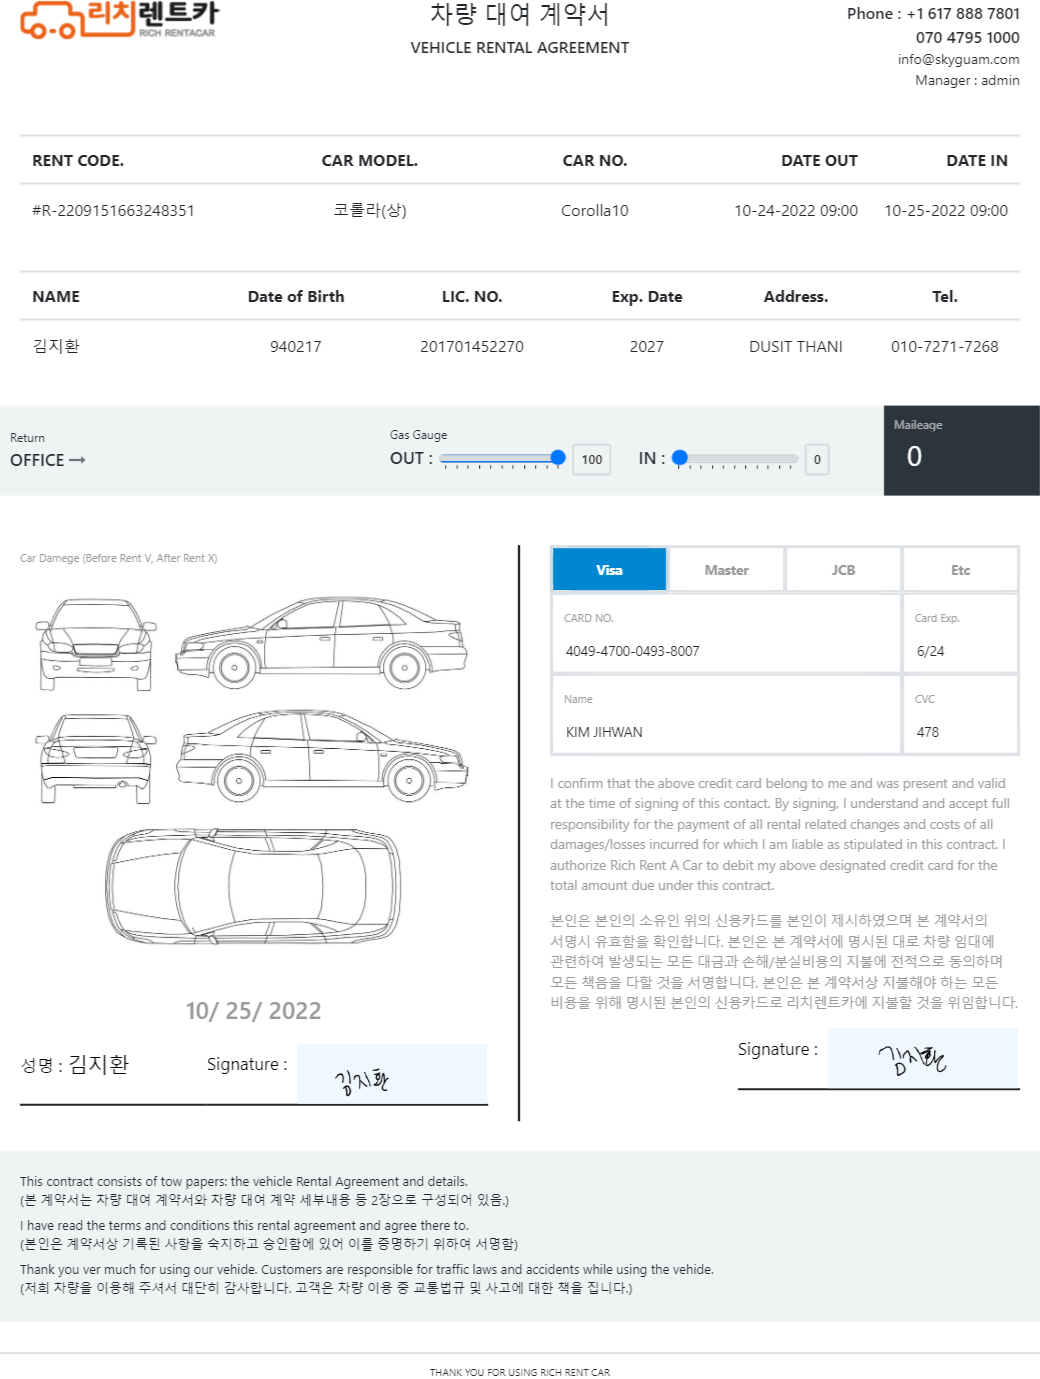Screen dimensions: 1040x1379
Task: Click the gas gauge IN slider handle
Action: (x=680, y=458)
